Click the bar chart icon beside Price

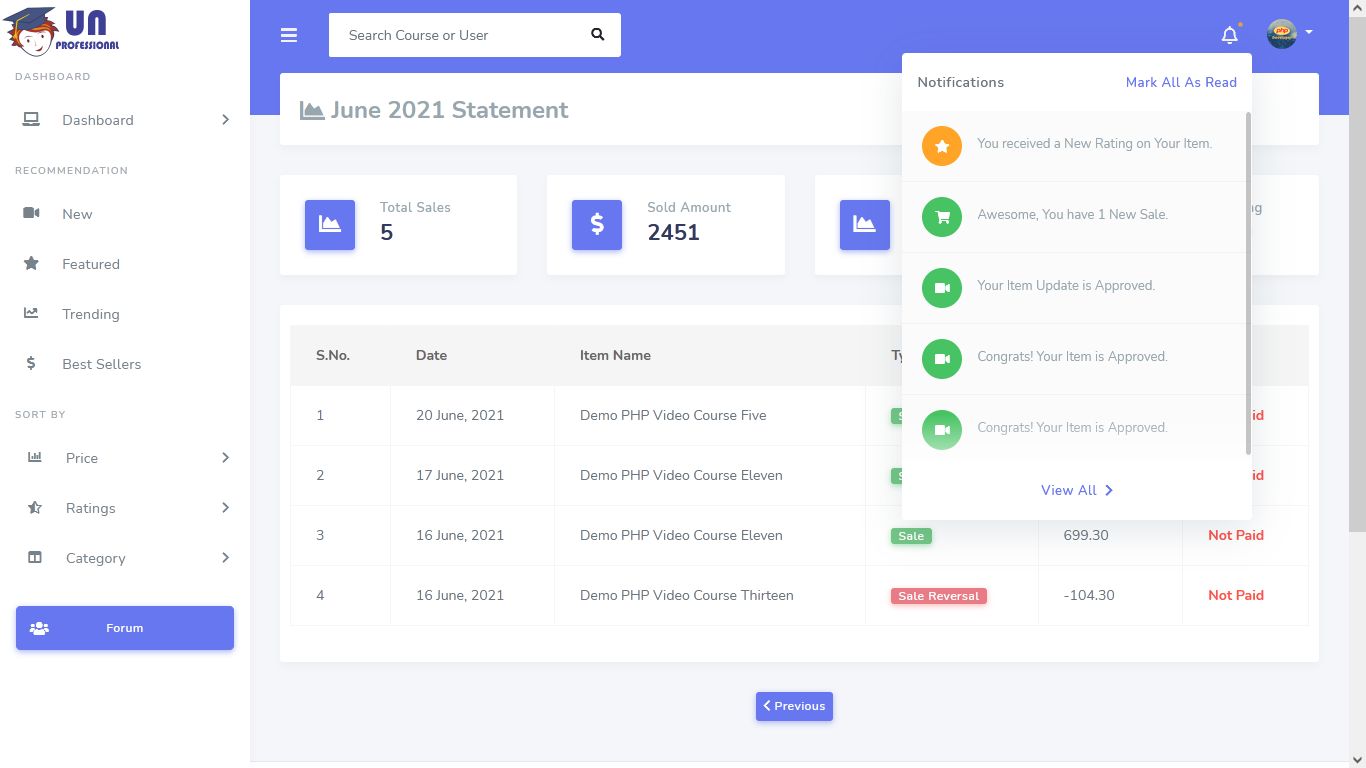(35, 458)
